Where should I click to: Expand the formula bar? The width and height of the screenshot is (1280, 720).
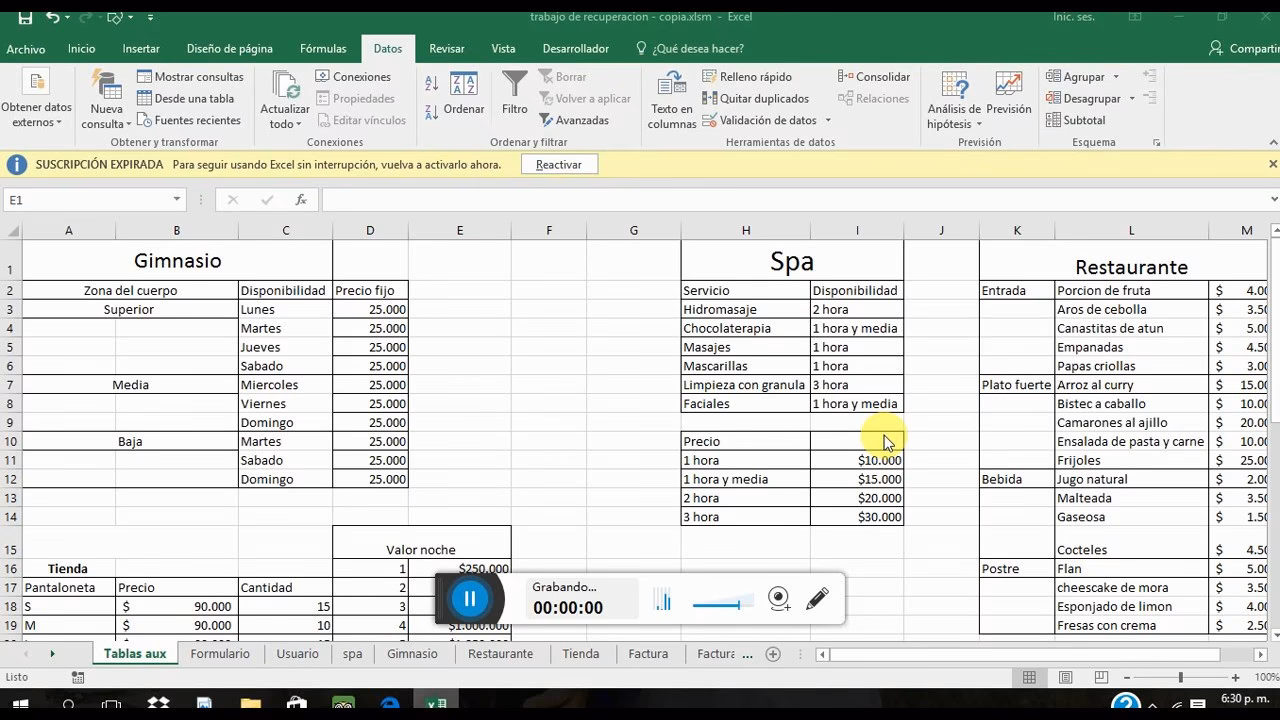click(x=1273, y=200)
